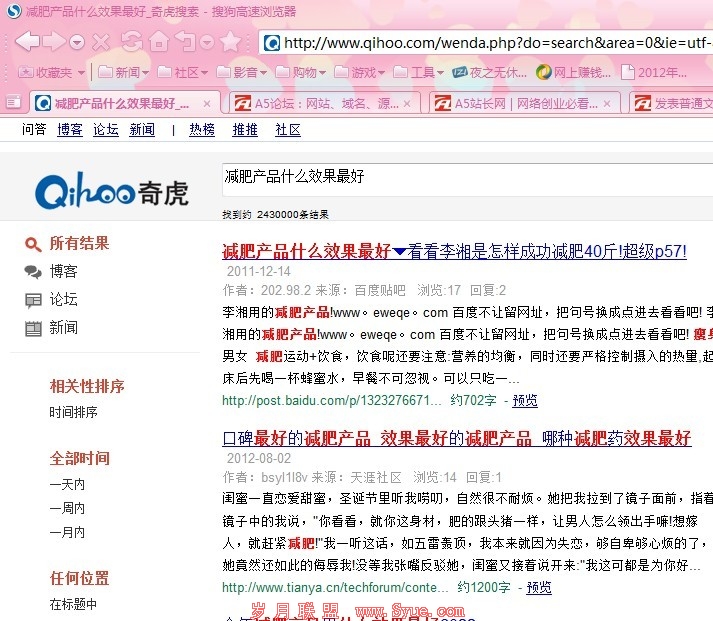The width and height of the screenshot is (713, 621).
Task: Click the browser address bar URL
Action: coord(490,42)
